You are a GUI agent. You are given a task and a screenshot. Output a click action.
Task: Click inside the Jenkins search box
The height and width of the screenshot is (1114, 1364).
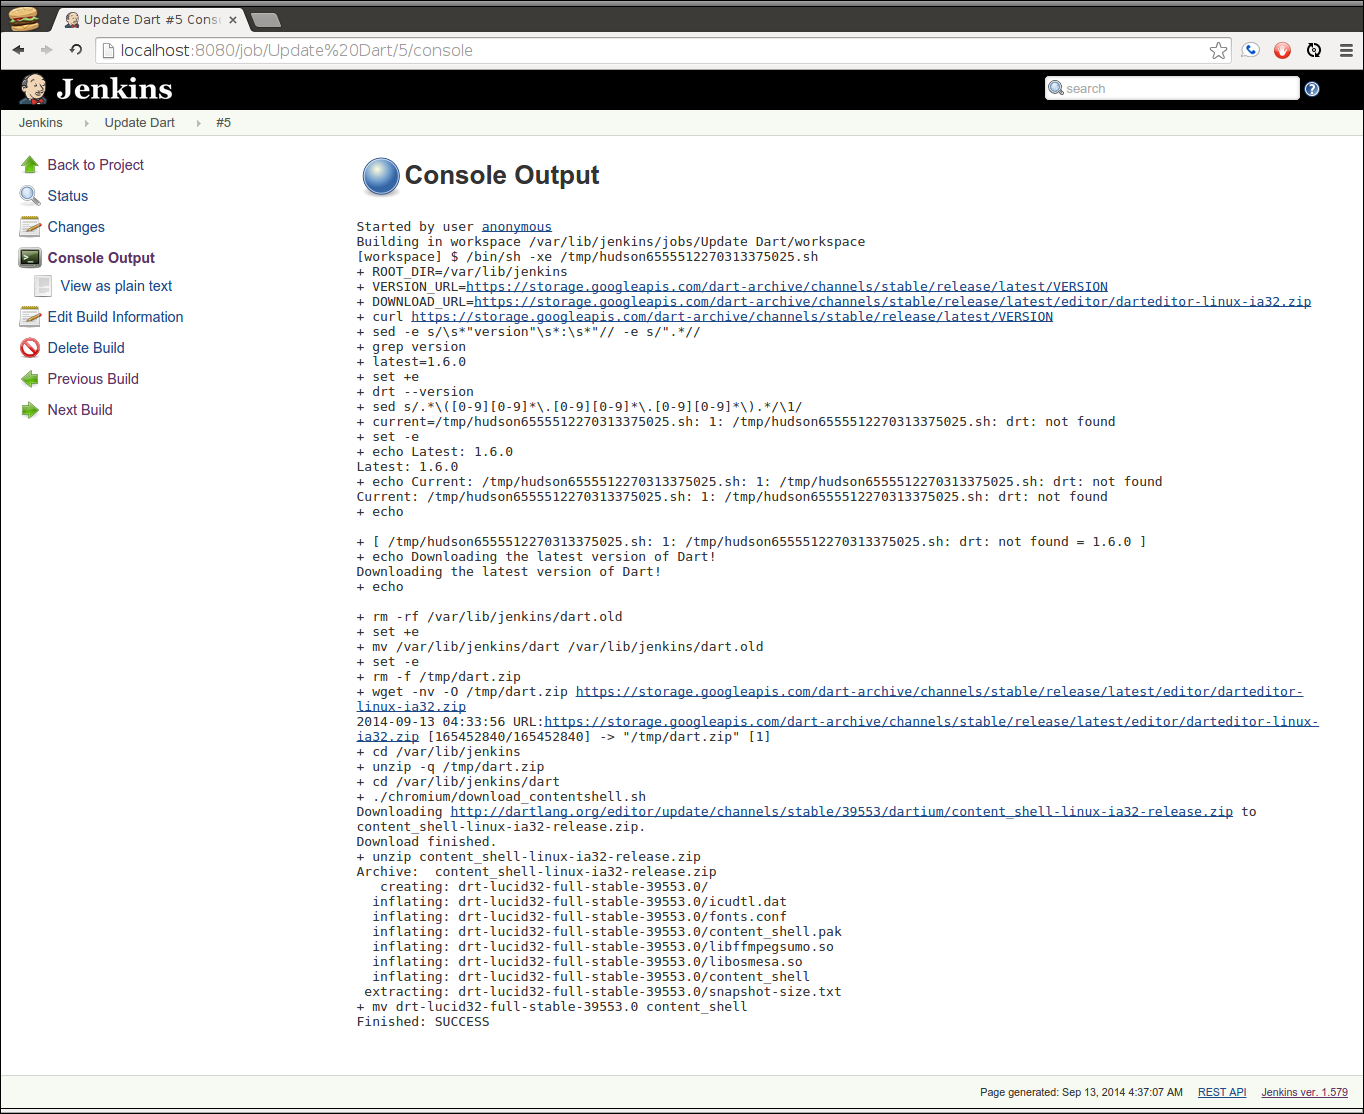tap(1170, 88)
